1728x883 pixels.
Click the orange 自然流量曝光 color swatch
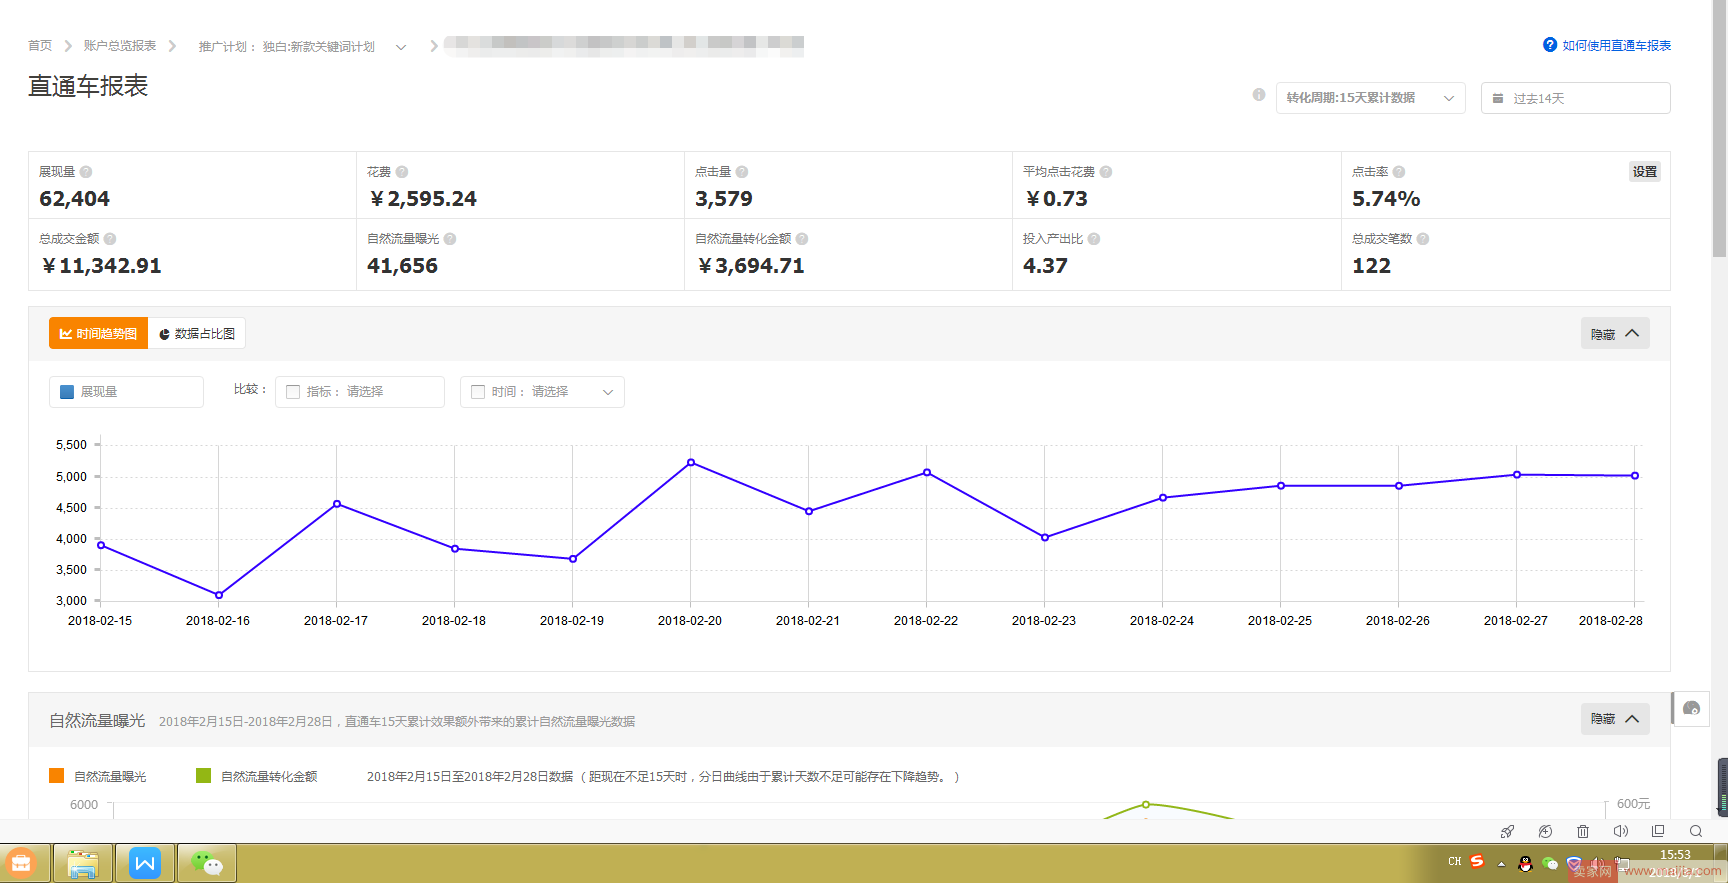pyautogui.click(x=56, y=776)
